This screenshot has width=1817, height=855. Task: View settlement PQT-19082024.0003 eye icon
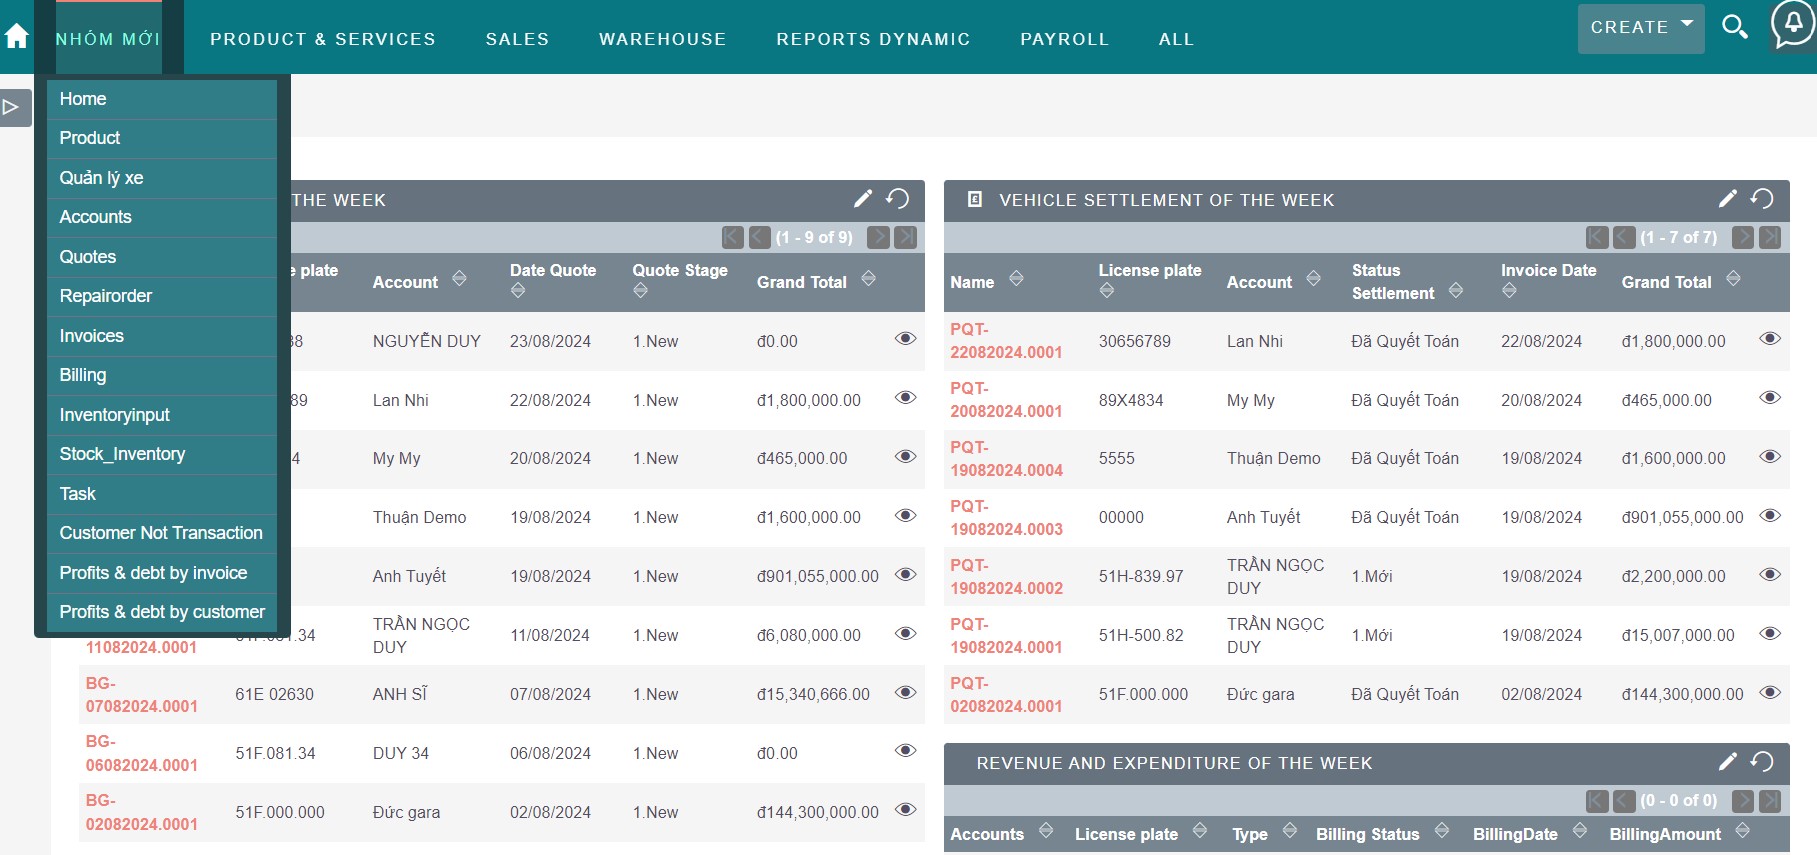coord(1770,516)
